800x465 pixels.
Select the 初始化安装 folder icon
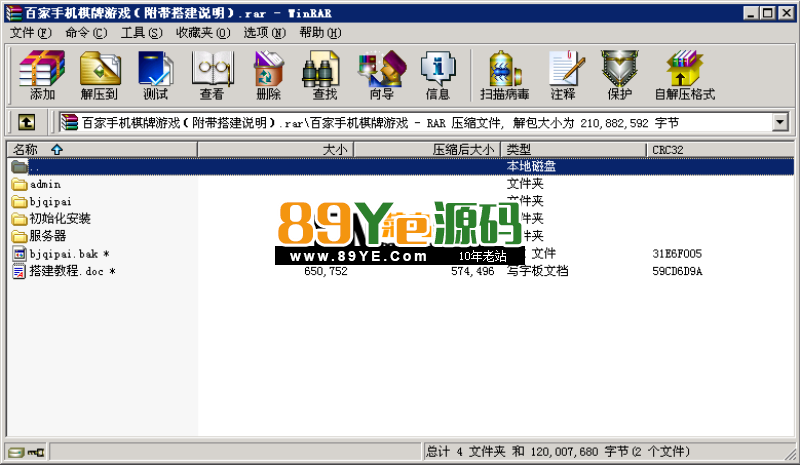tap(19, 219)
